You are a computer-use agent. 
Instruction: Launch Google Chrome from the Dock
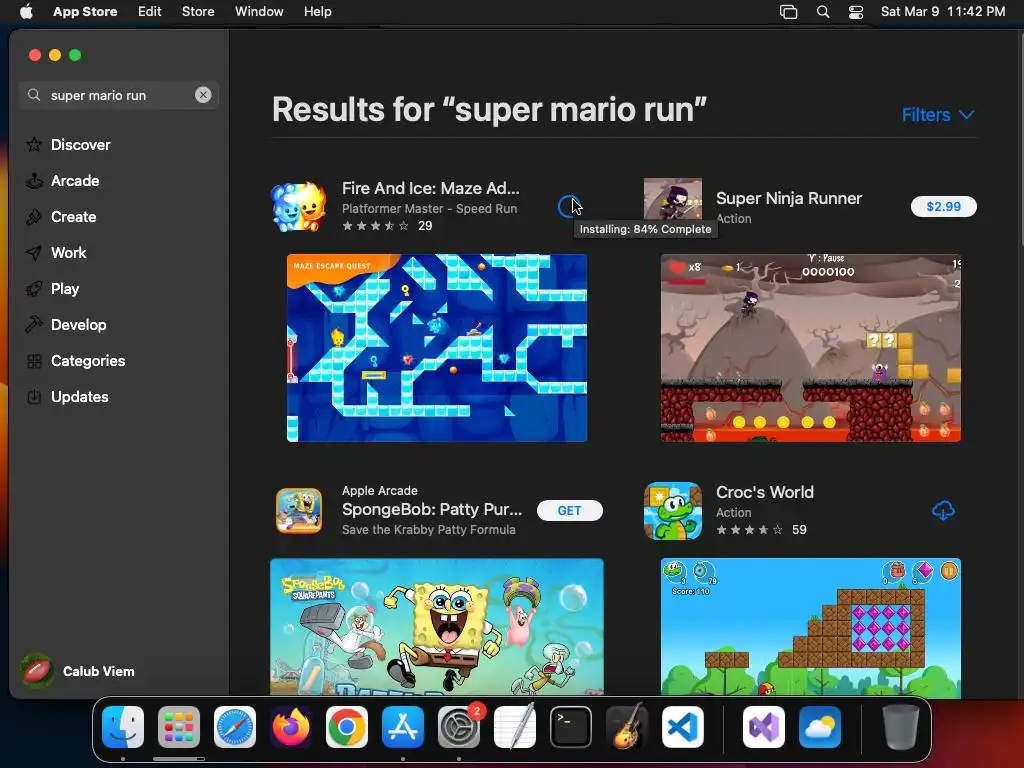pos(347,727)
